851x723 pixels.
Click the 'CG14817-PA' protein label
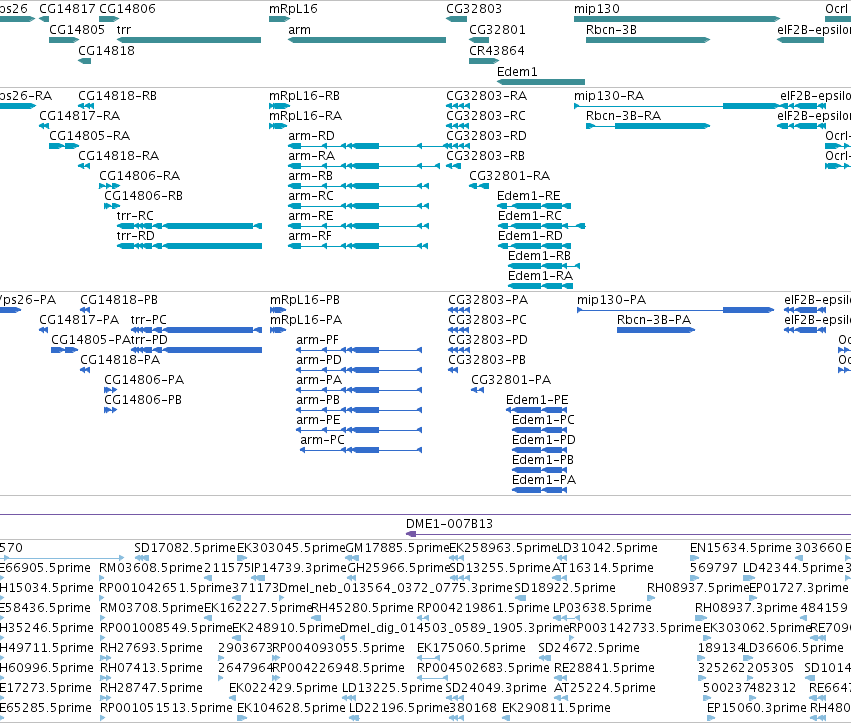79,320
